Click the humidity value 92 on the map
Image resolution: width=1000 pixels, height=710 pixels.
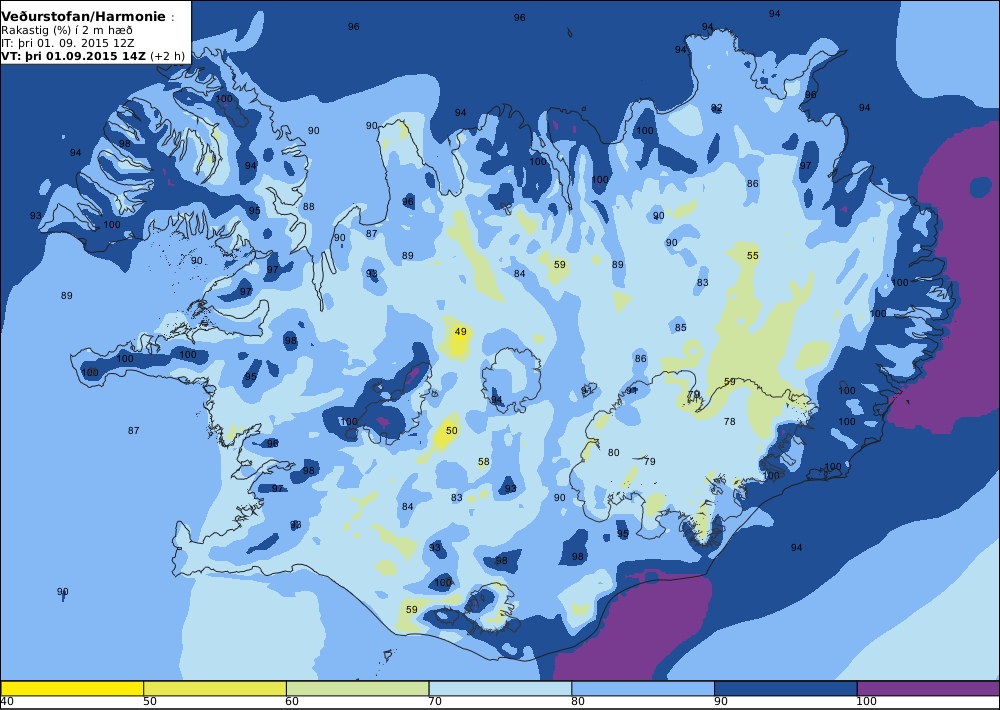(717, 108)
